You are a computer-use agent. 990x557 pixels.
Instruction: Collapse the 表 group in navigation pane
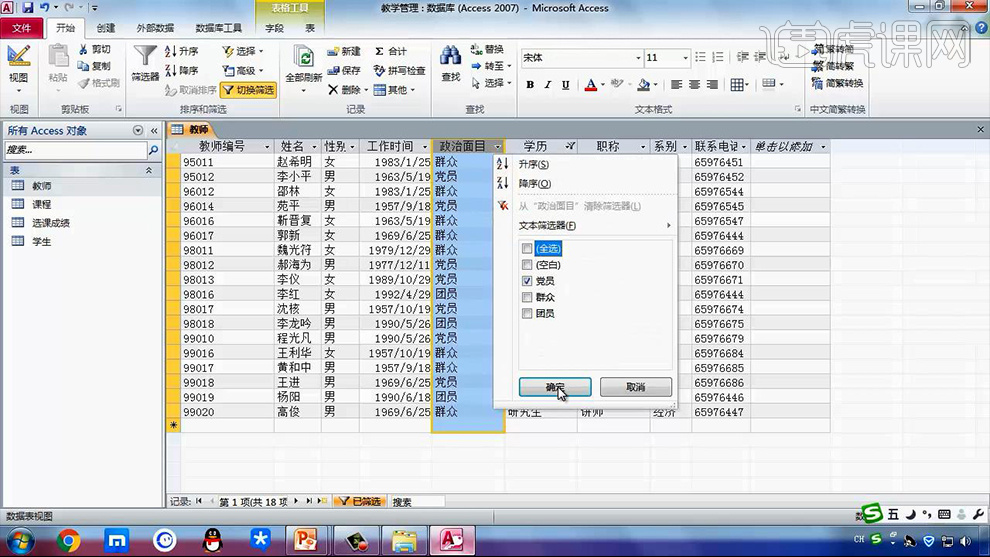click(x=149, y=171)
